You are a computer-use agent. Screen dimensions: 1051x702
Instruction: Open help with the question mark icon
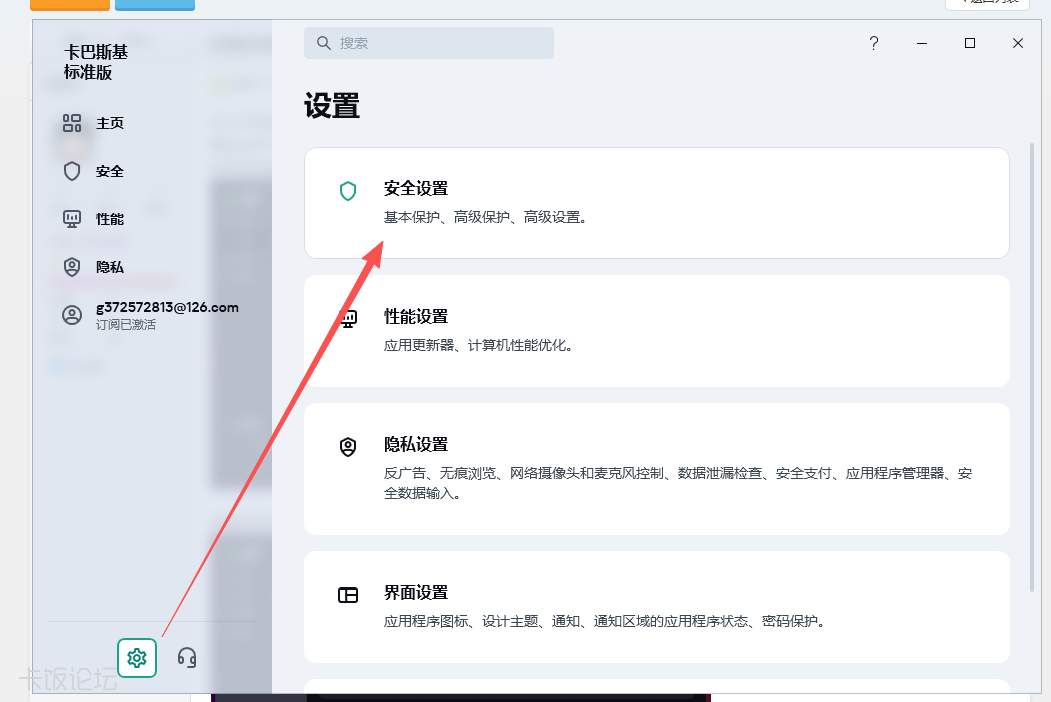[x=873, y=43]
